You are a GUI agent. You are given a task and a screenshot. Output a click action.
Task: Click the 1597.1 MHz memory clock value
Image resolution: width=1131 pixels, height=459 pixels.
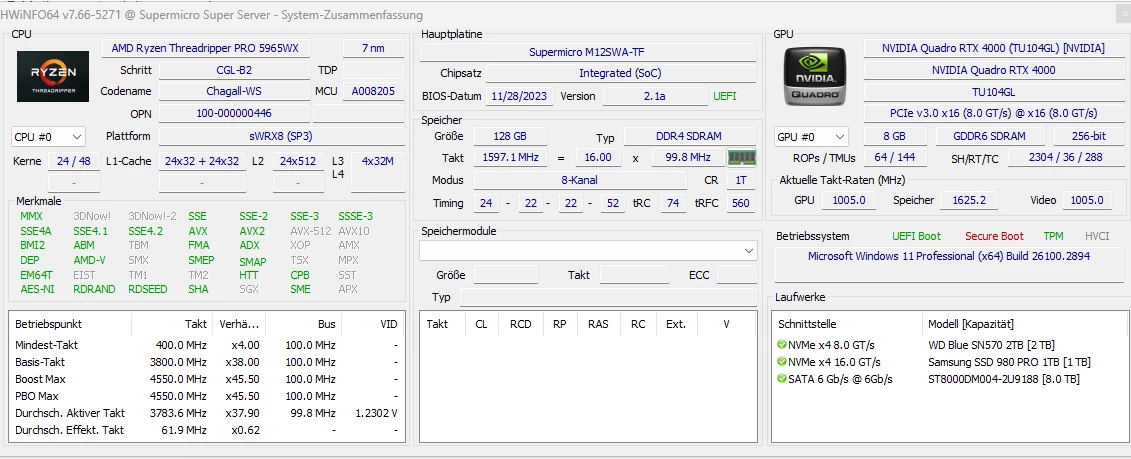click(510, 157)
